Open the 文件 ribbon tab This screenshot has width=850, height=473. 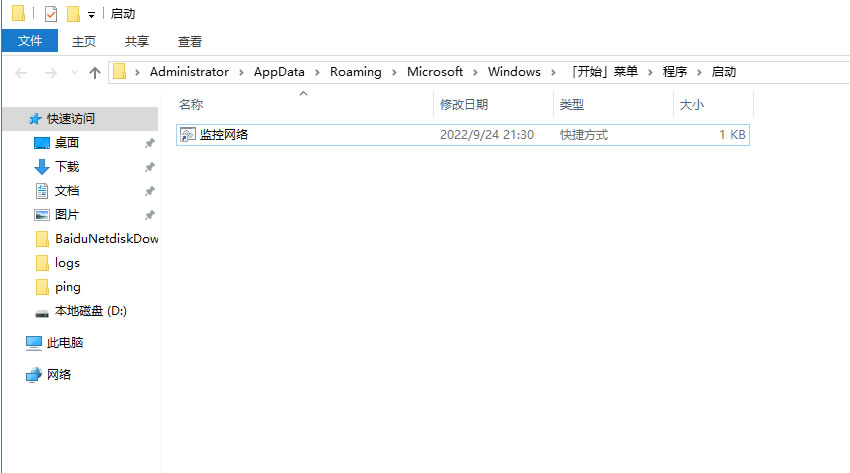[30, 41]
